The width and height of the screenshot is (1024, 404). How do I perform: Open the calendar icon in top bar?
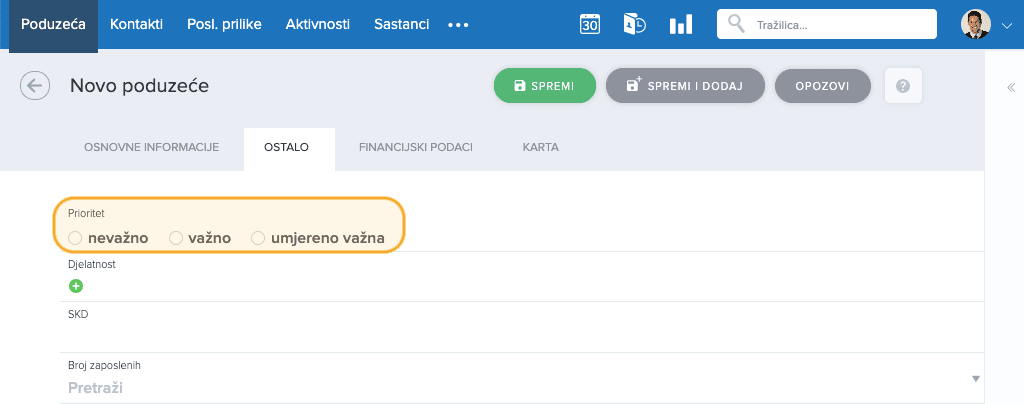pos(590,24)
